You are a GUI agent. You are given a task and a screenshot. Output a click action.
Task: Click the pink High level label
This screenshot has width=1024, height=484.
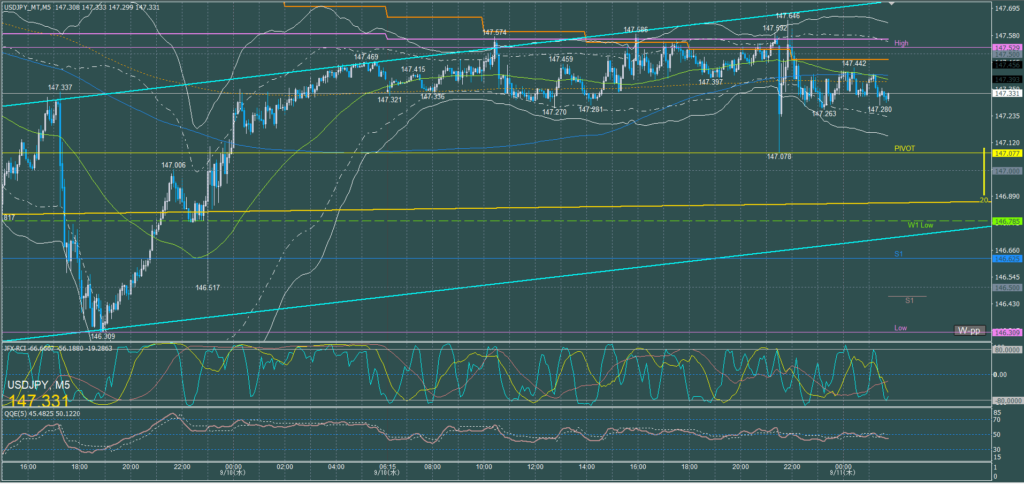tap(901, 43)
